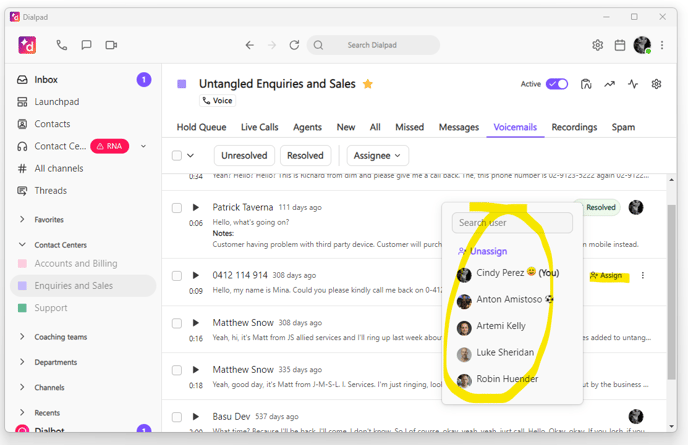Screen dimensions: 688x445
Task: Check the Patrick Taverna voicemail box
Action: click(177, 208)
